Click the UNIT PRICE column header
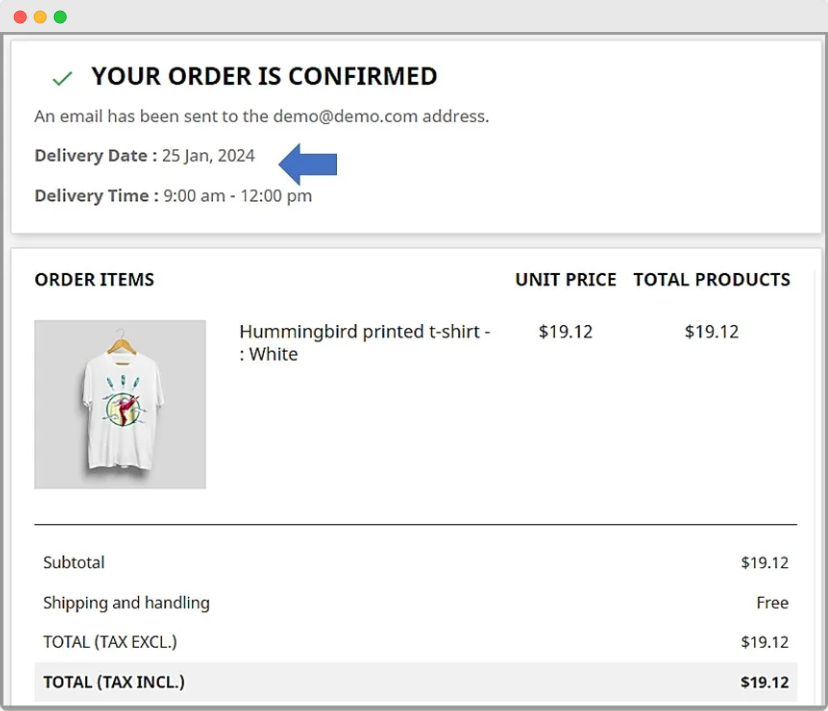This screenshot has width=828, height=711. click(x=566, y=280)
